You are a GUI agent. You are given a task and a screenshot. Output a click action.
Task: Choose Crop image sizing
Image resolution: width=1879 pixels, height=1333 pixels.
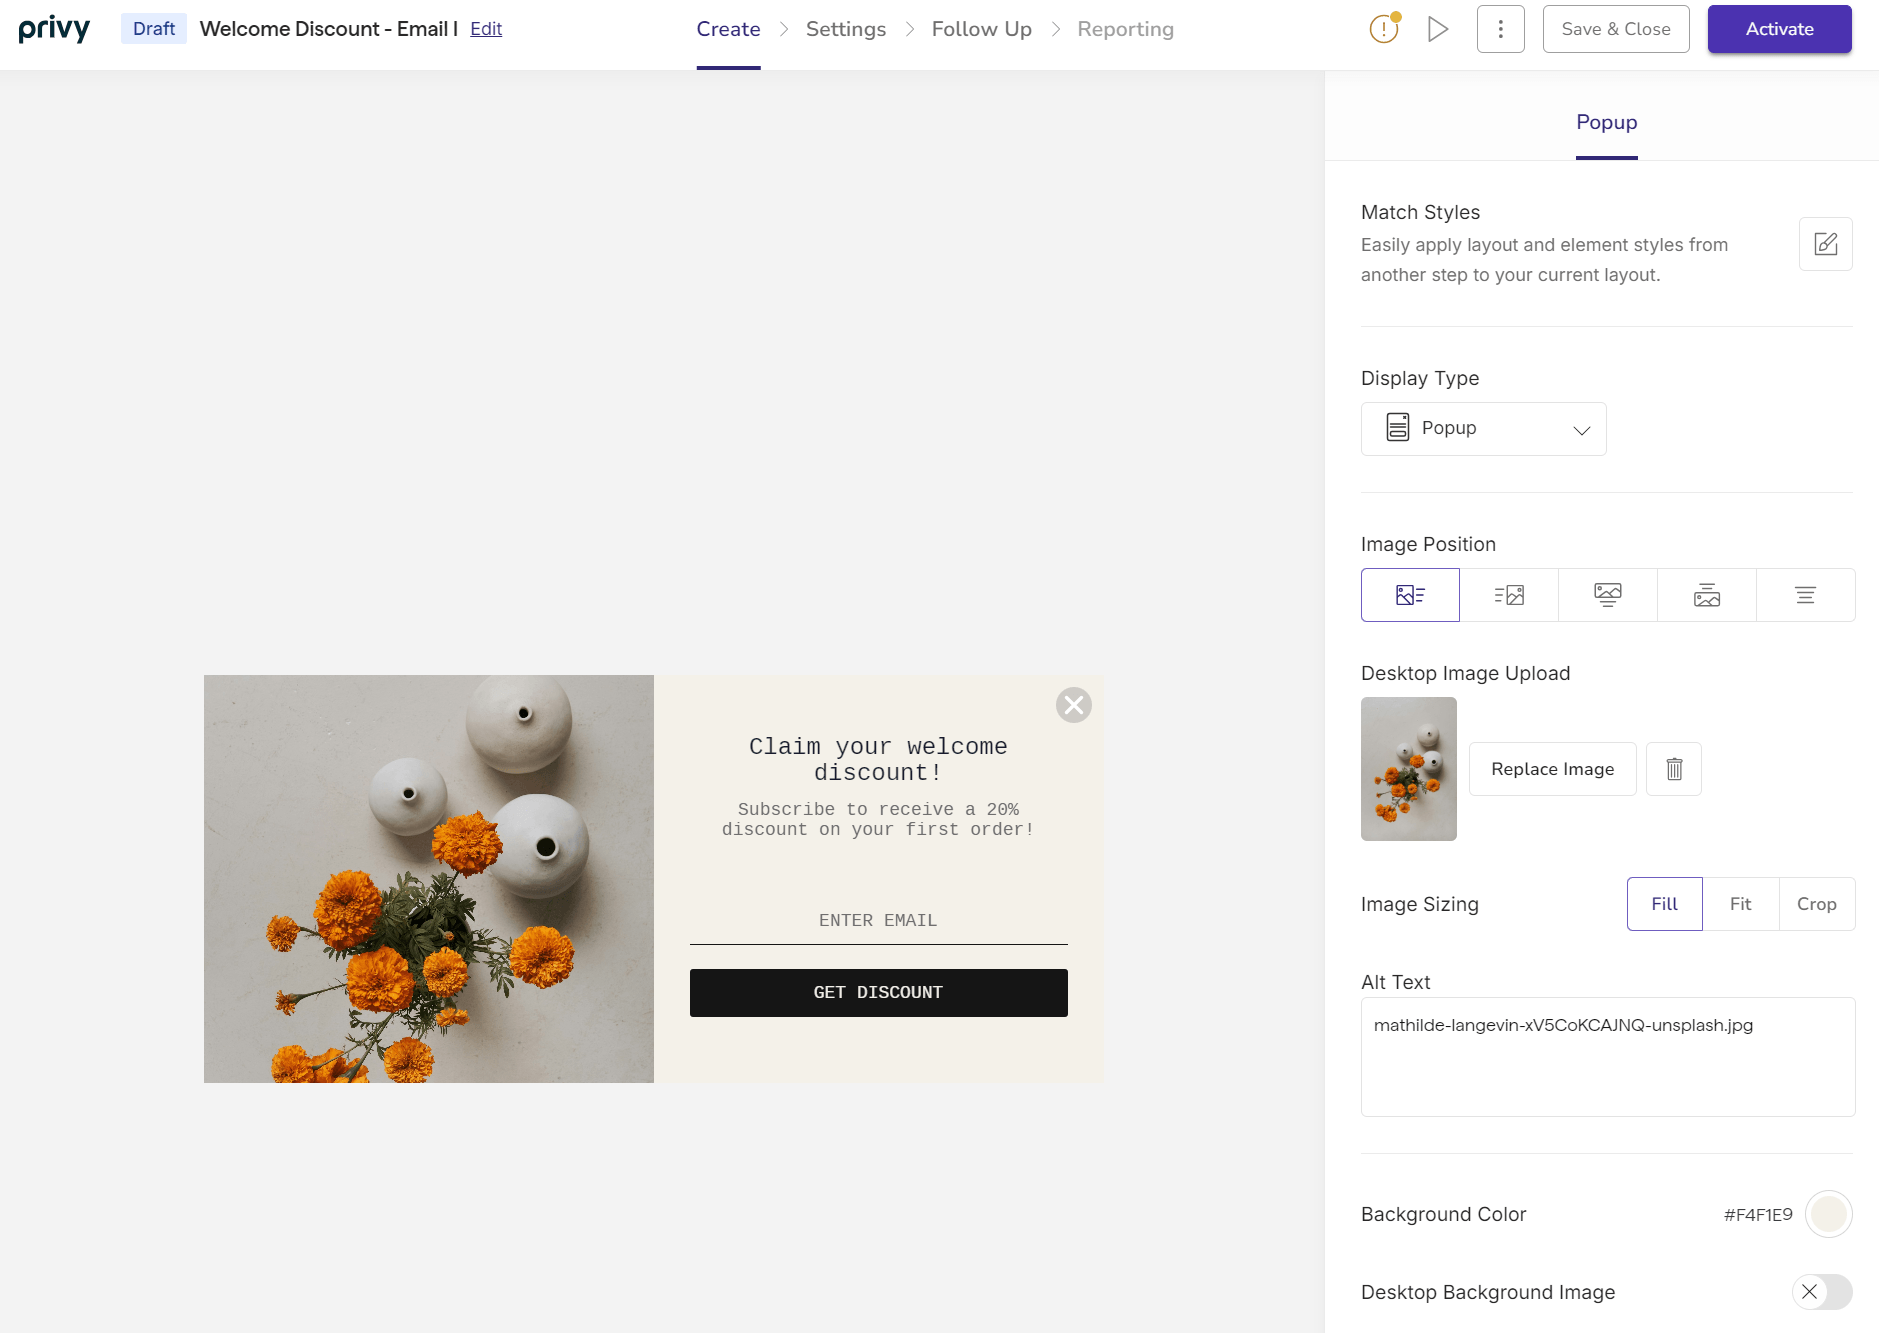coord(1817,904)
